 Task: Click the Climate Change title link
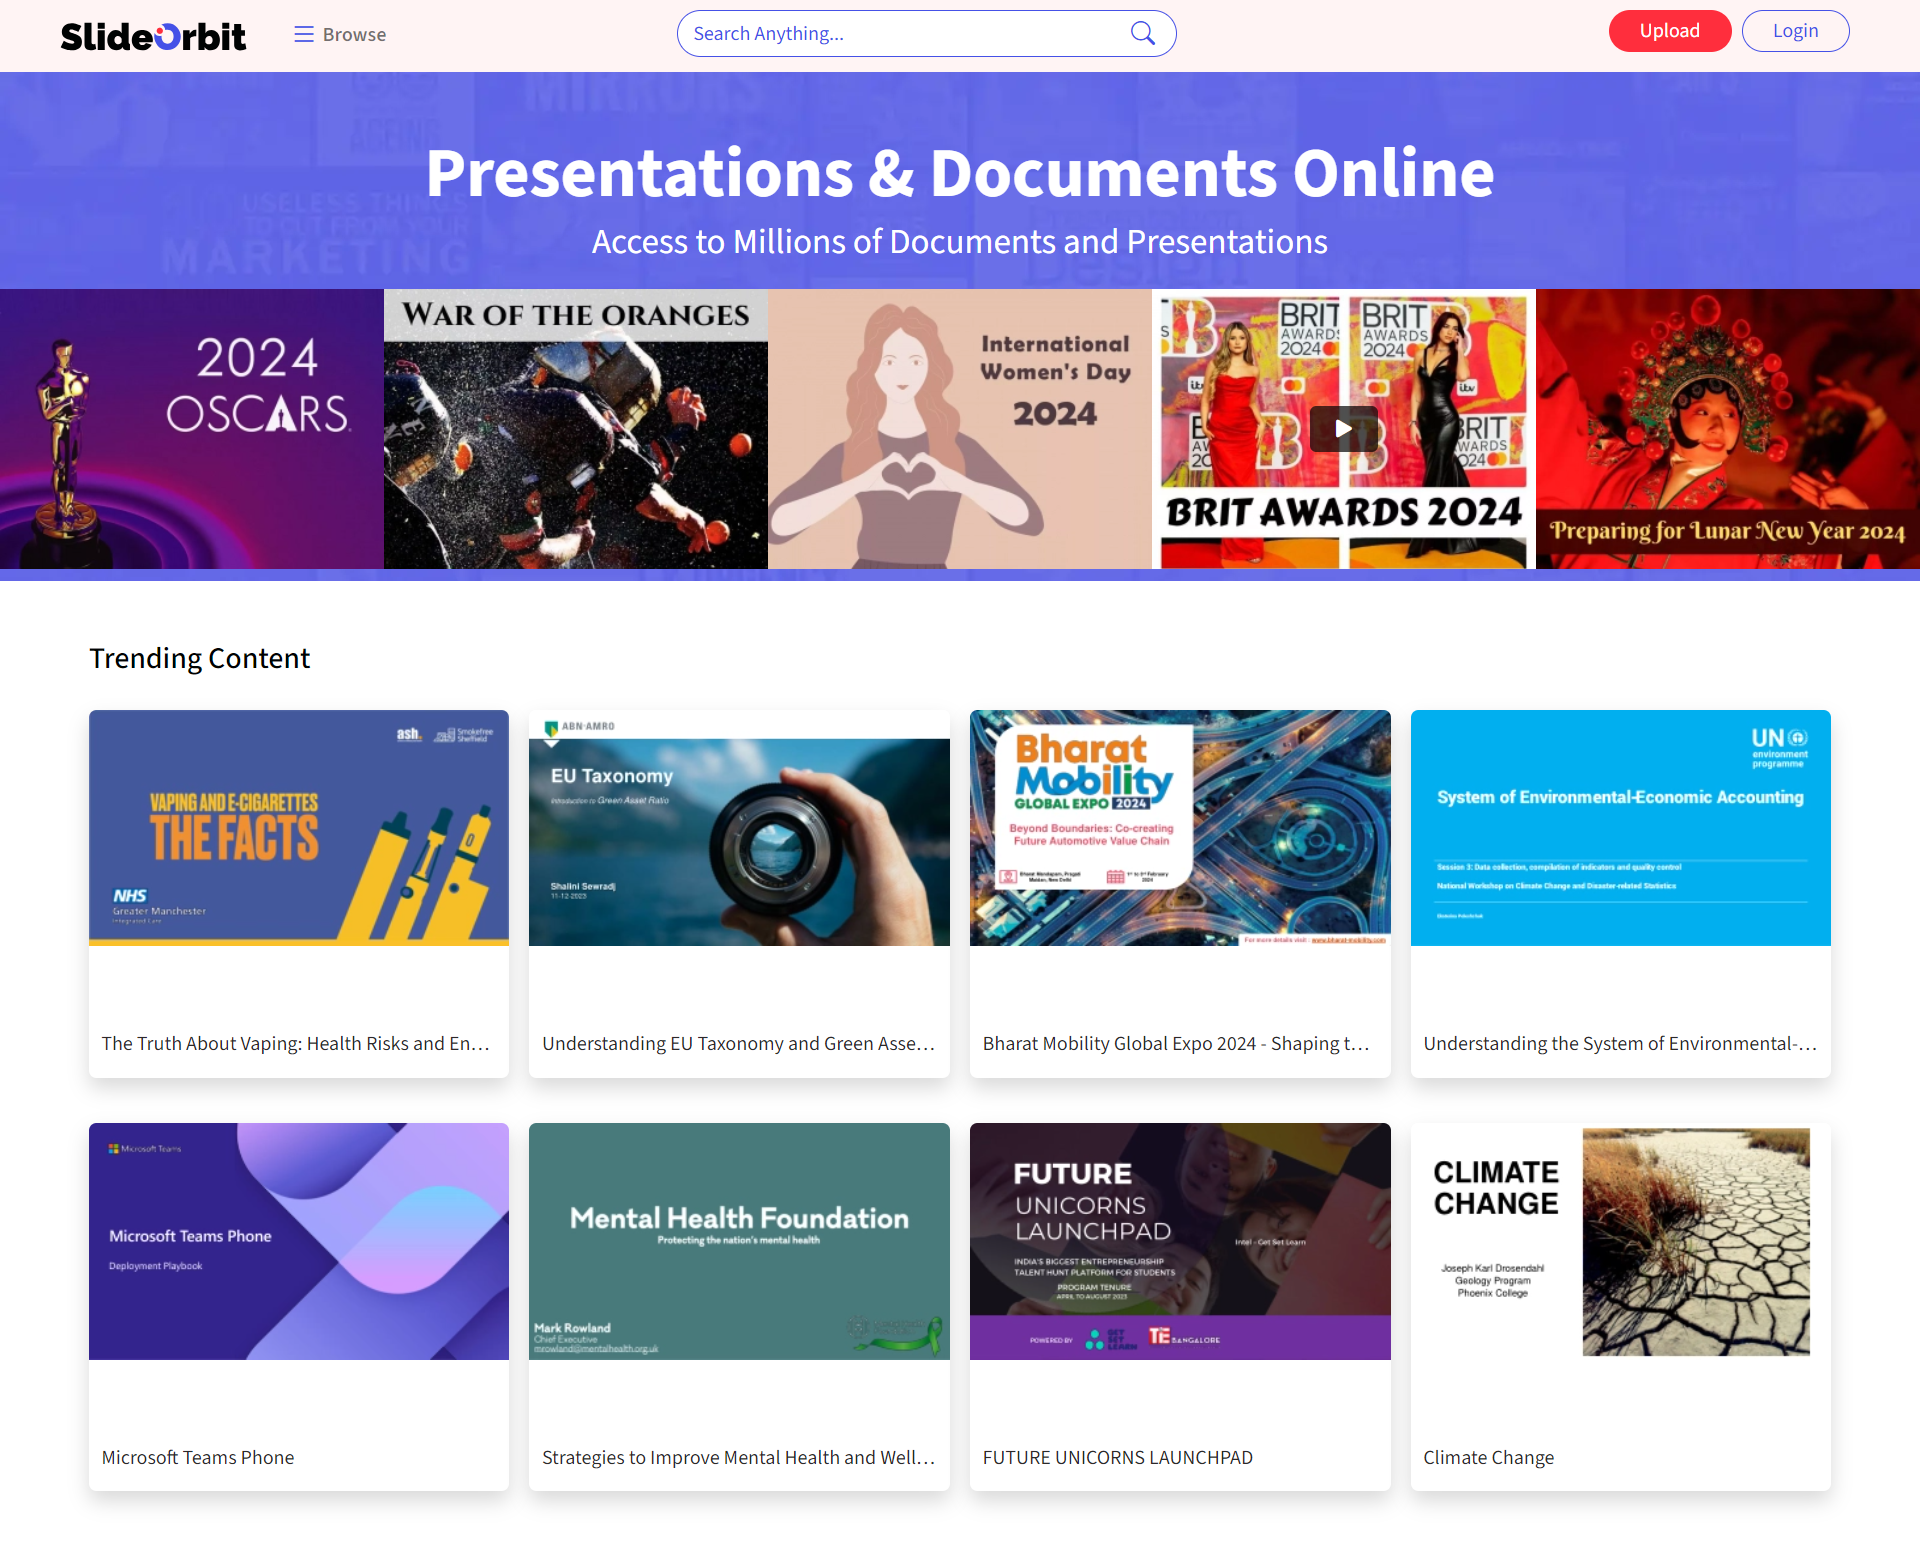point(1488,1457)
